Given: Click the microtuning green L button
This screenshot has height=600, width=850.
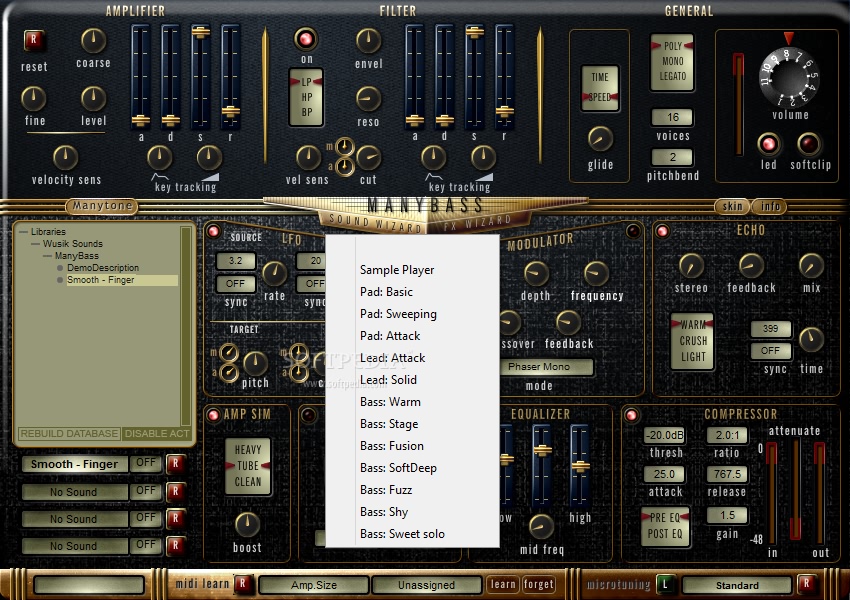Looking at the screenshot, I should click(665, 584).
